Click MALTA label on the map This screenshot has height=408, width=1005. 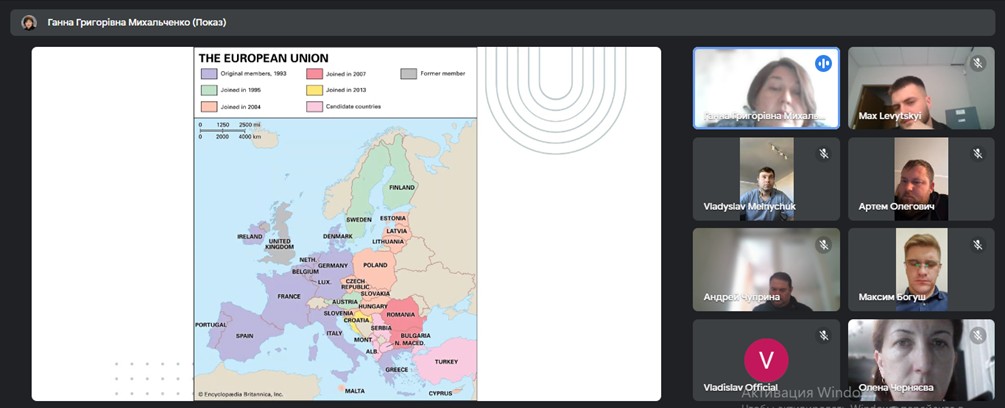[x=354, y=391]
